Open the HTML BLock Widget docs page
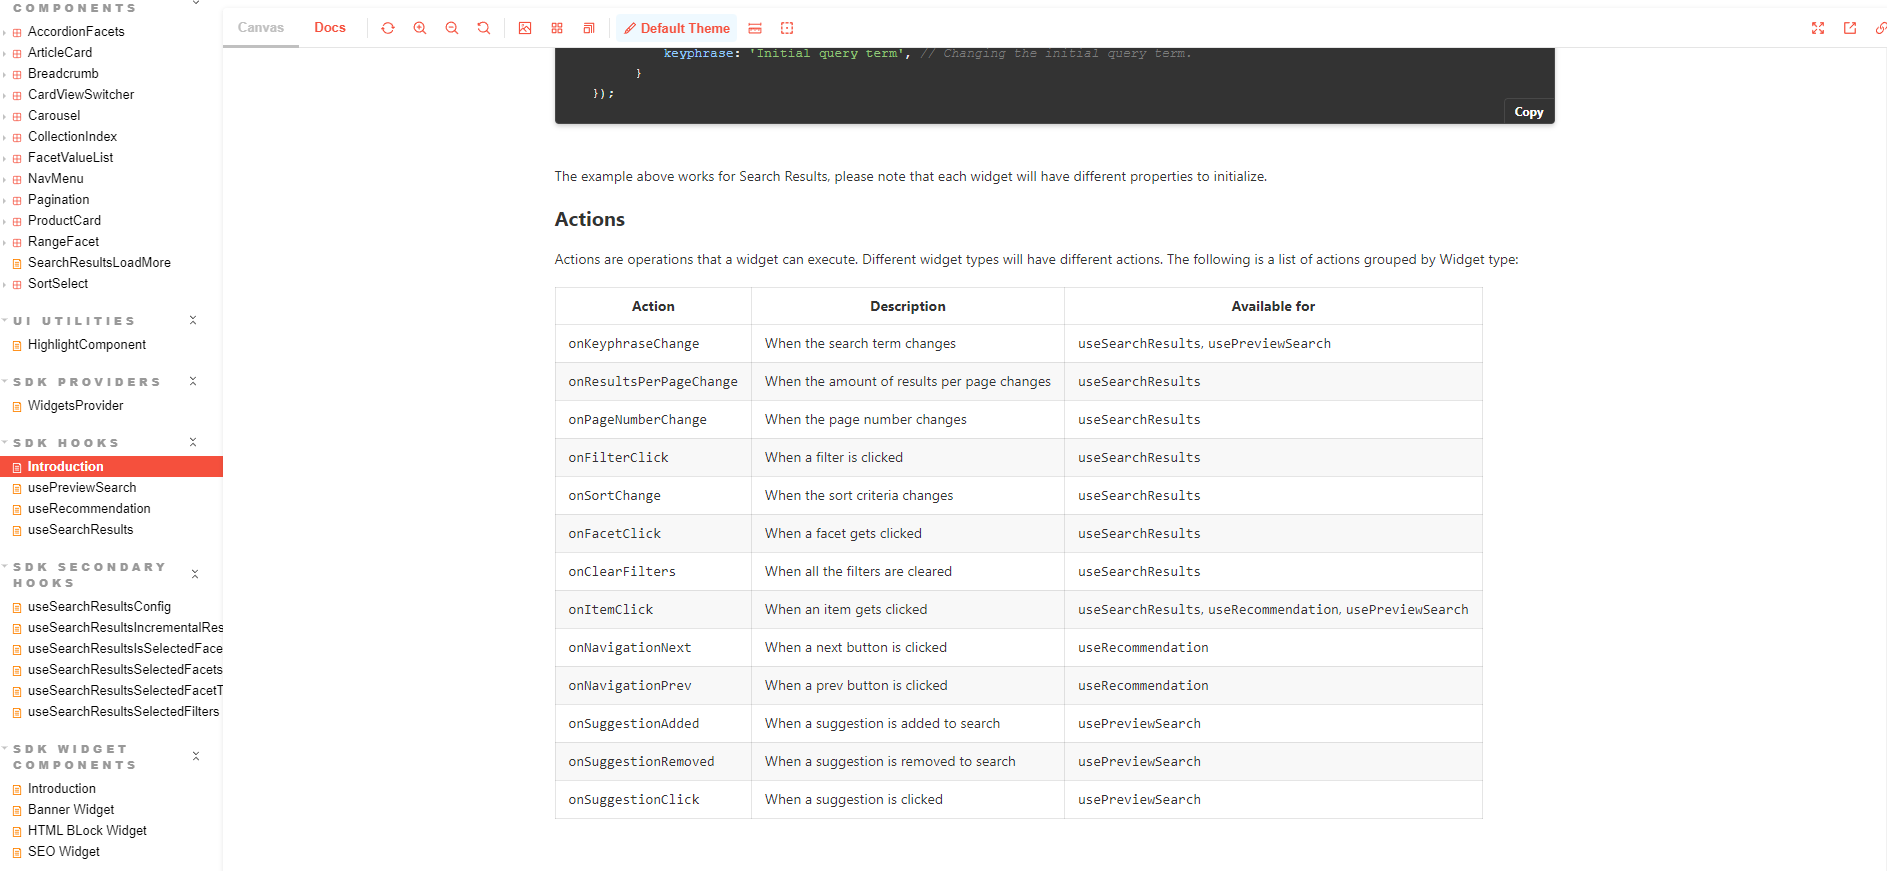This screenshot has height=871, width=1887. point(87,831)
